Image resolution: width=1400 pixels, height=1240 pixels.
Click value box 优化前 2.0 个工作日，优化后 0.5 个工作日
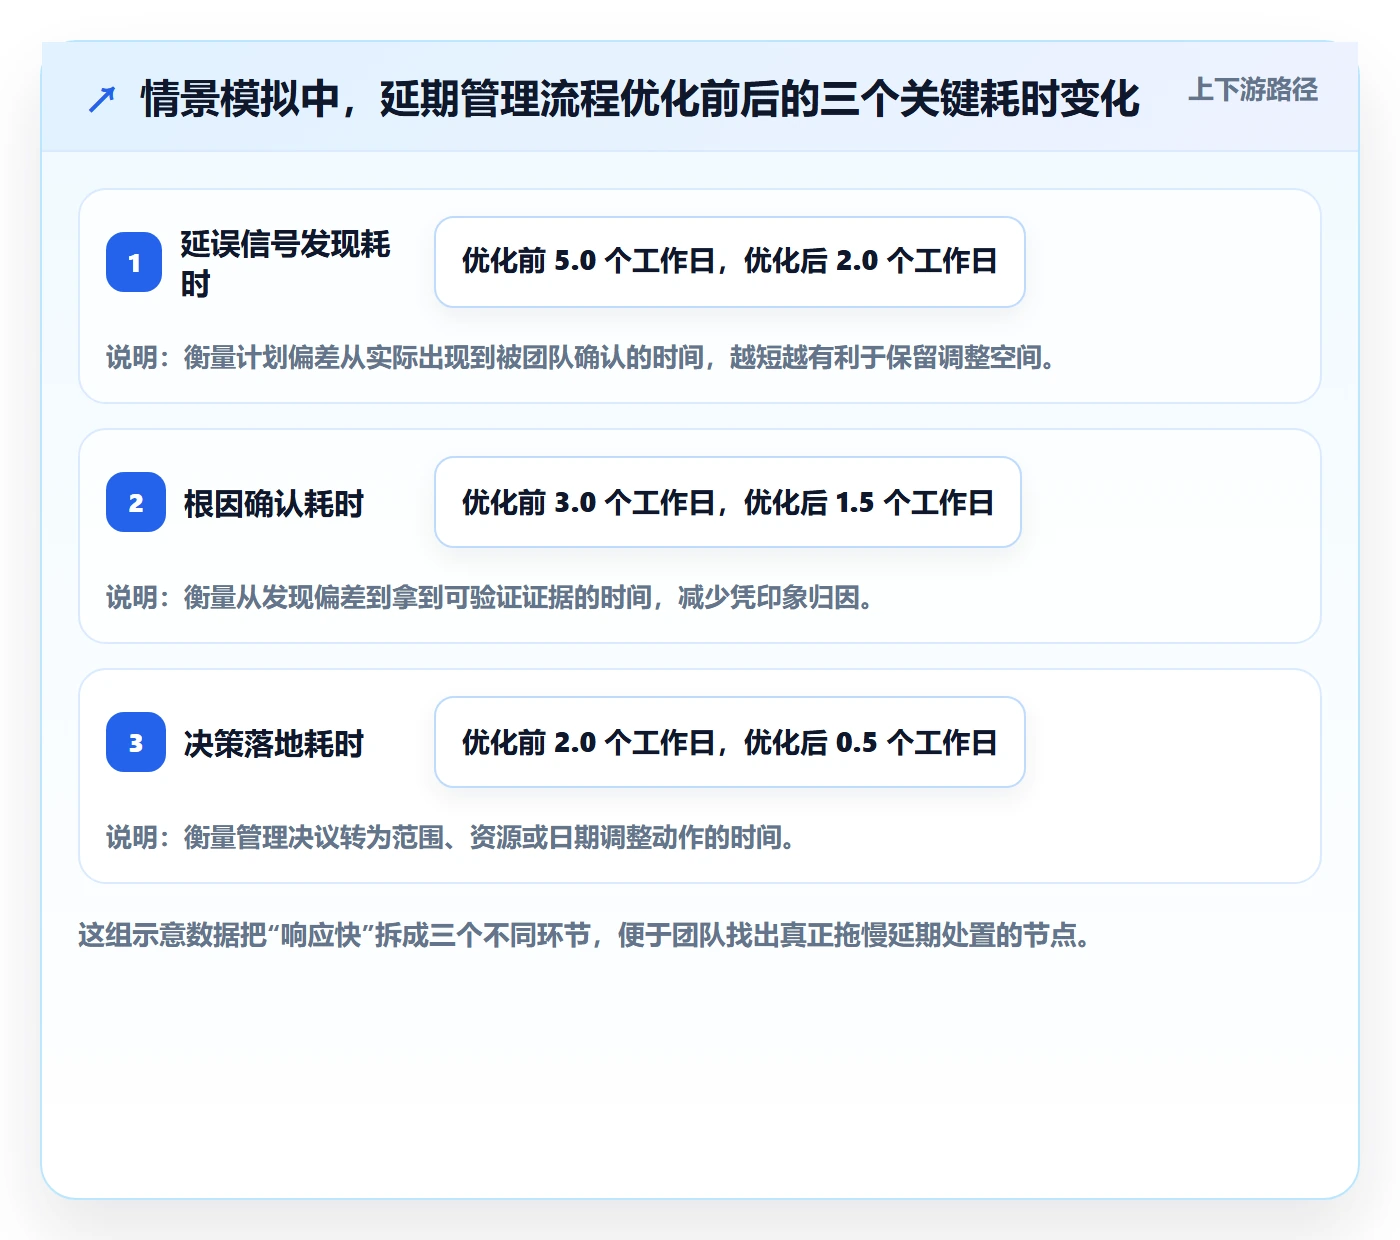(x=730, y=742)
